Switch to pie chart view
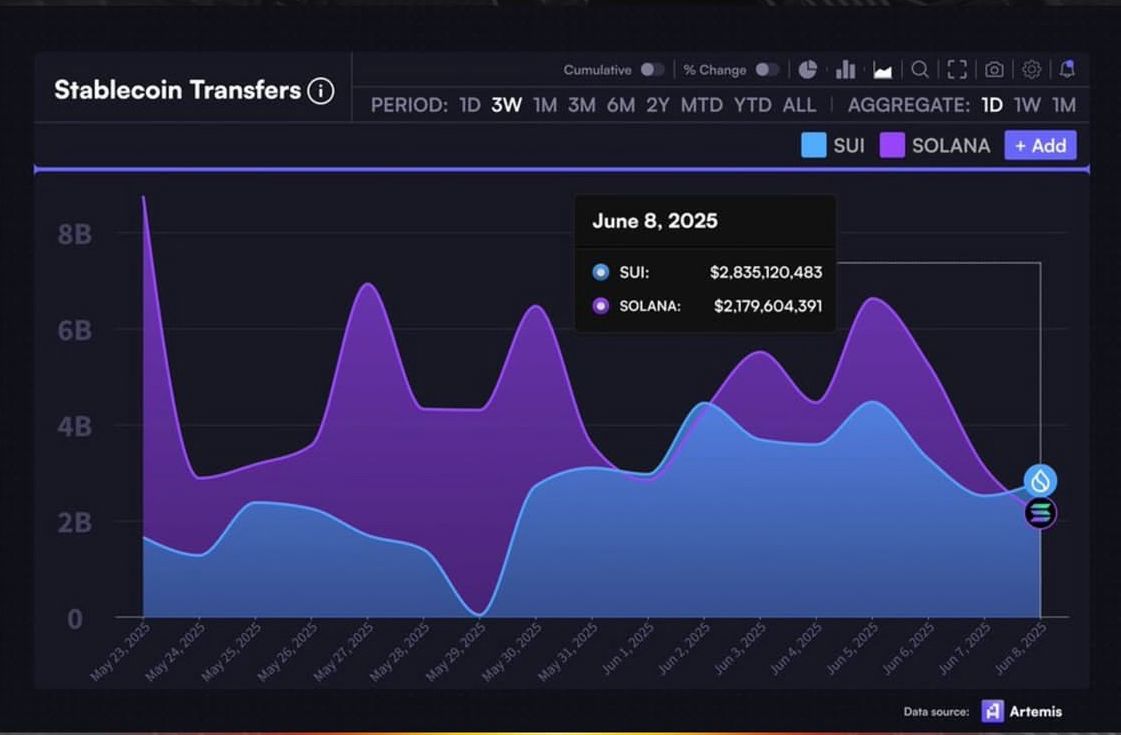The image size is (1121, 735). coord(807,69)
